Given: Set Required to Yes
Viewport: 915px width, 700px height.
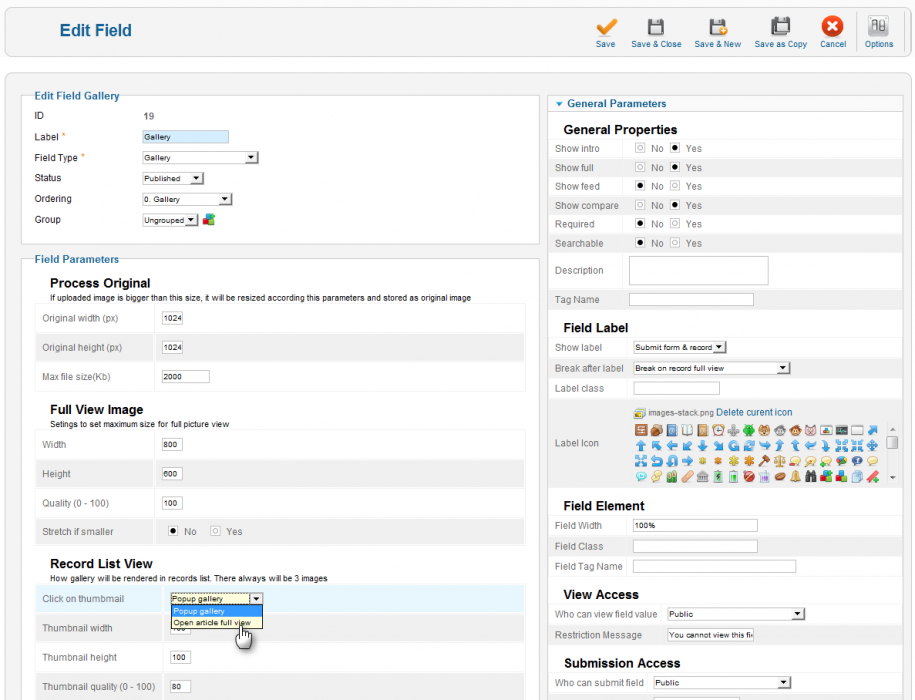Looking at the screenshot, I should (x=675, y=225).
